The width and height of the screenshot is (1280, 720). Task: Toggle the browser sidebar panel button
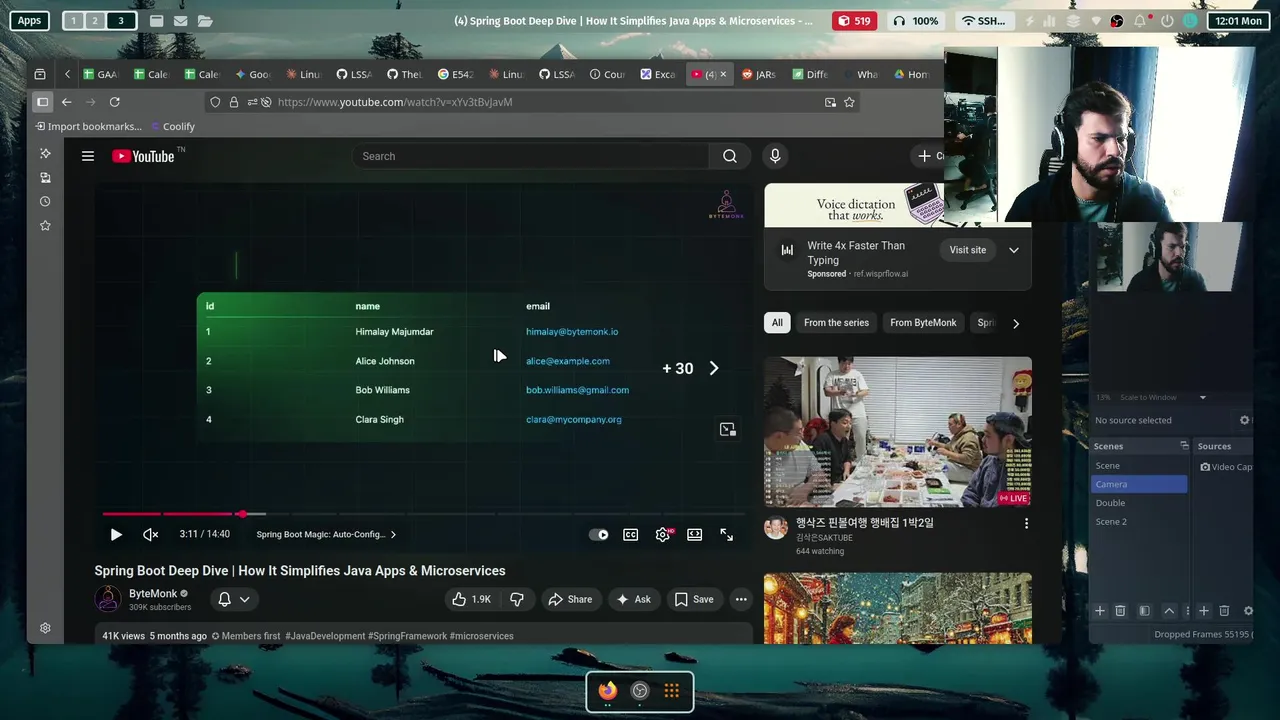coord(43,102)
